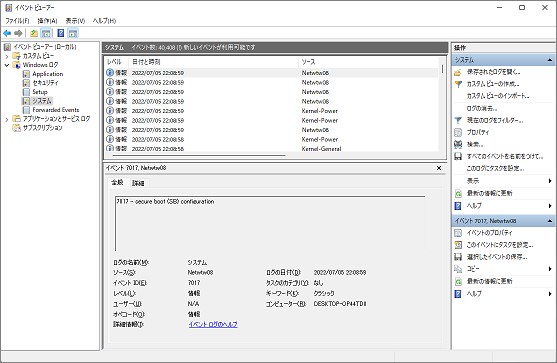Expand ヘルプ submenu arrow in システム section
Viewport: 557px width, 363px height.
(x=550, y=206)
